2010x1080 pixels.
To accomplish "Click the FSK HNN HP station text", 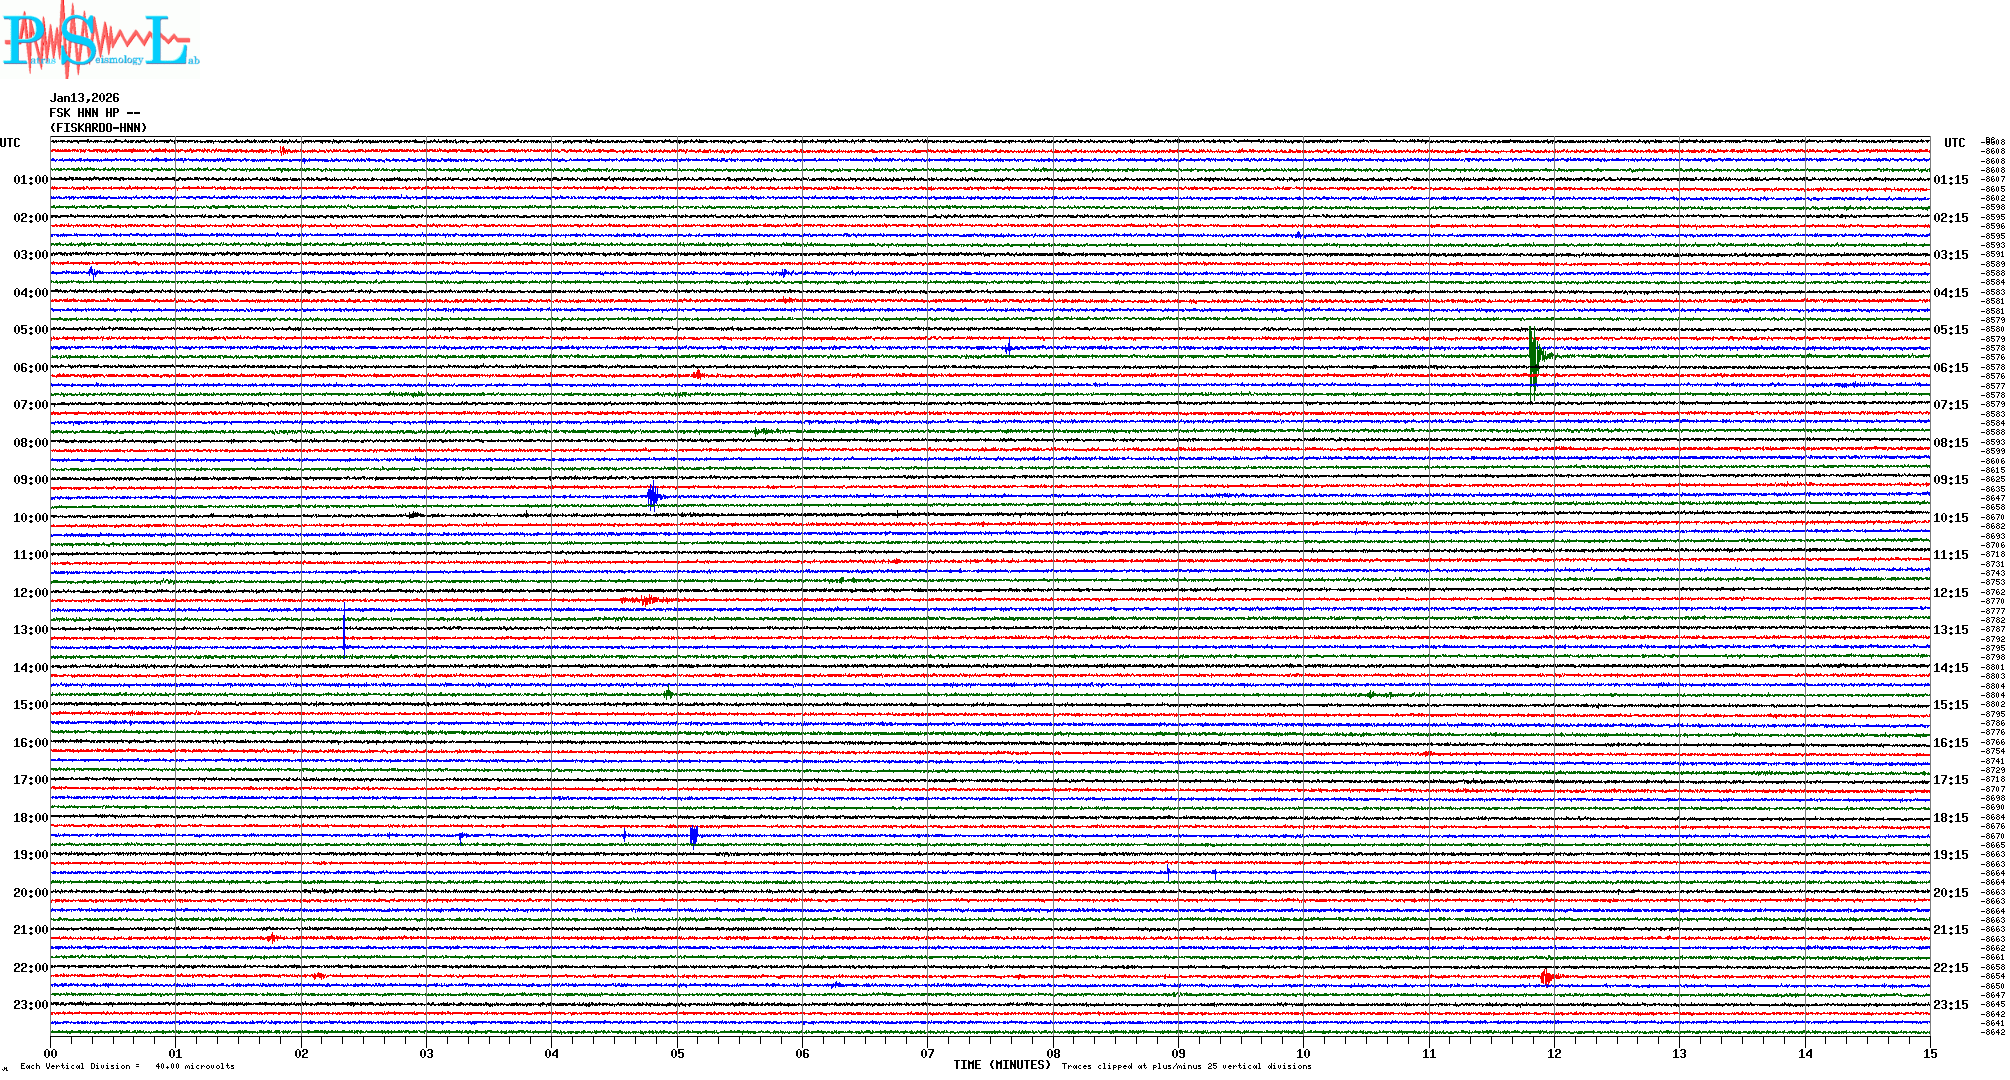I will [94, 113].
